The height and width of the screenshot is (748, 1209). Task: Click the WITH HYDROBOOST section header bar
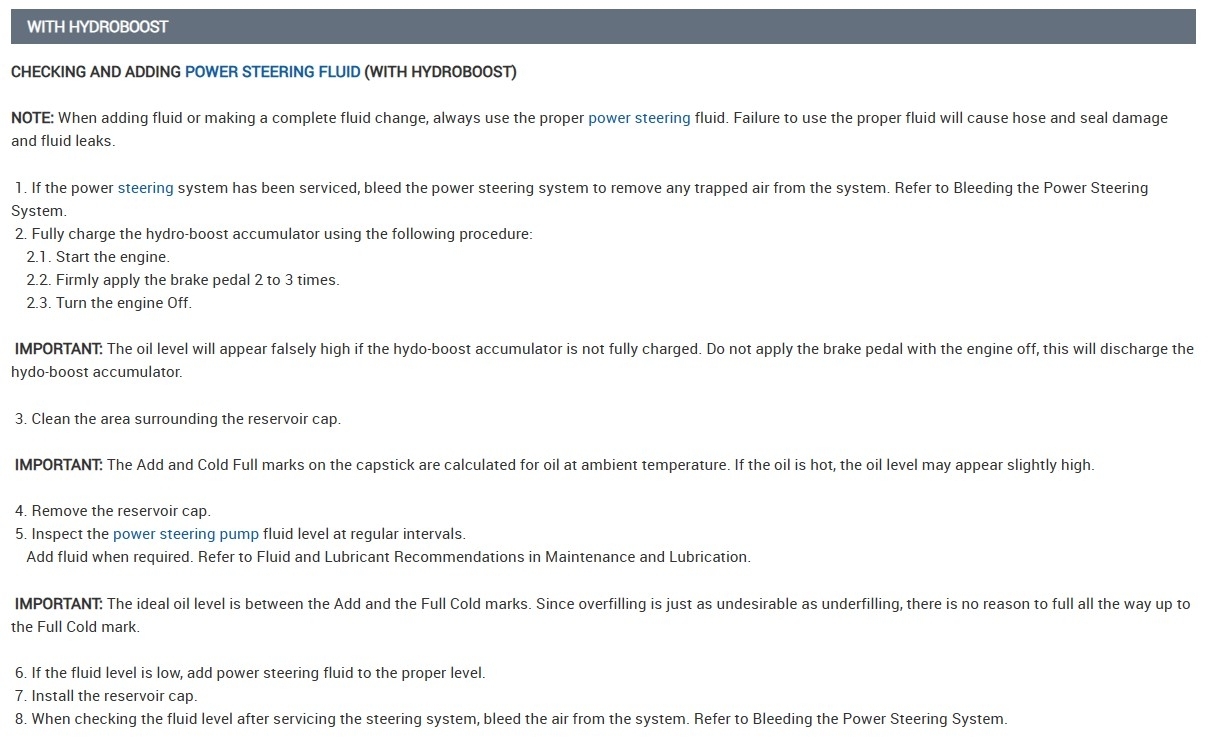click(x=603, y=27)
